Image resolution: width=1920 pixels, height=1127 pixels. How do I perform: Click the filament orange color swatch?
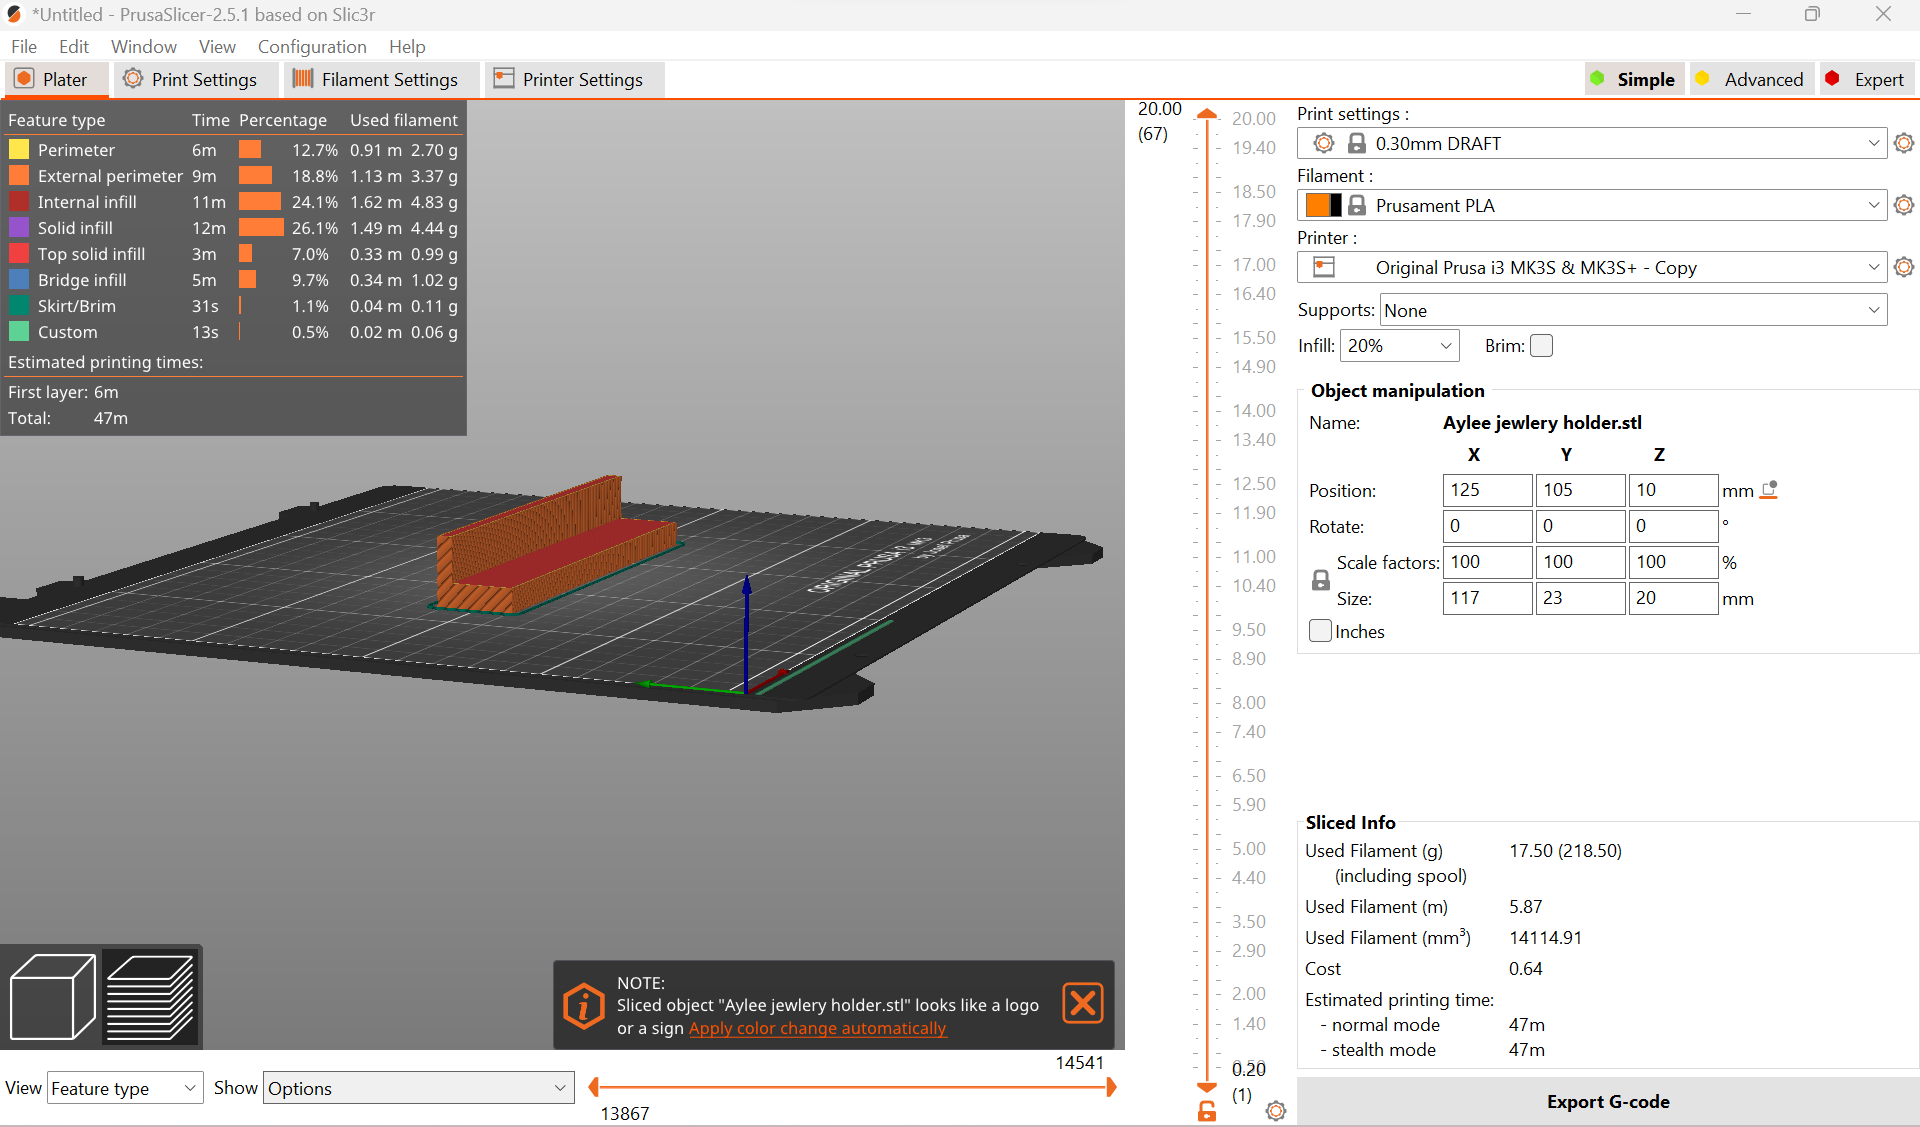(x=1323, y=205)
